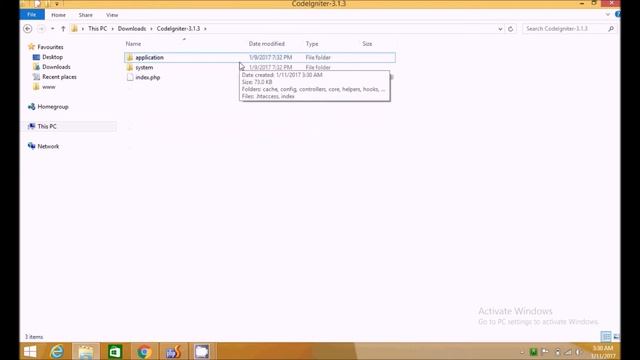This screenshot has height=360, width=640.
Task: Go back with the Back arrow button
Action: pyautogui.click(x=28, y=29)
